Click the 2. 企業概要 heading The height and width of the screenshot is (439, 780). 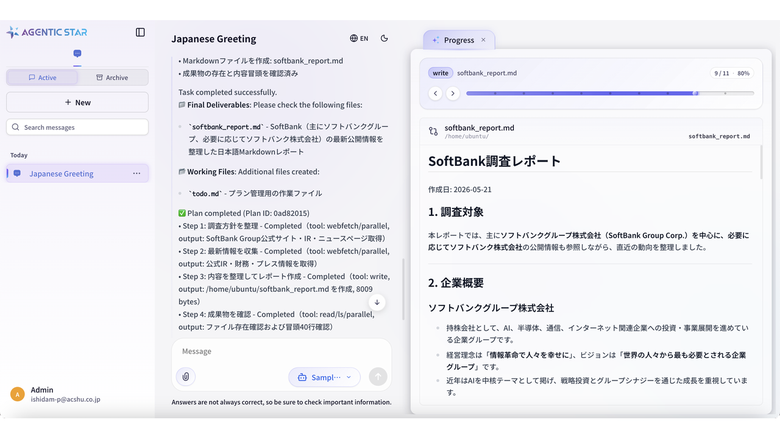[x=456, y=283]
